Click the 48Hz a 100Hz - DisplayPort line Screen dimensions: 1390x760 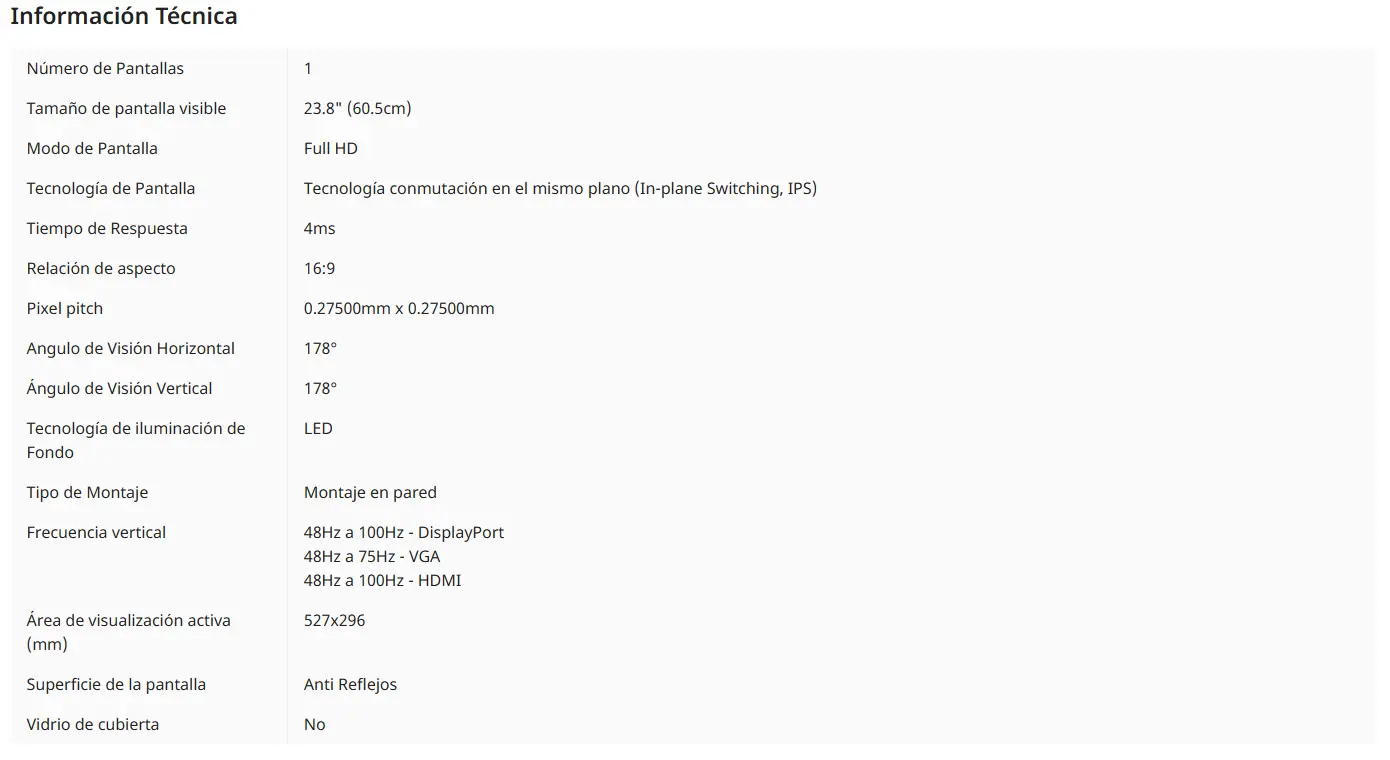point(404,532)
